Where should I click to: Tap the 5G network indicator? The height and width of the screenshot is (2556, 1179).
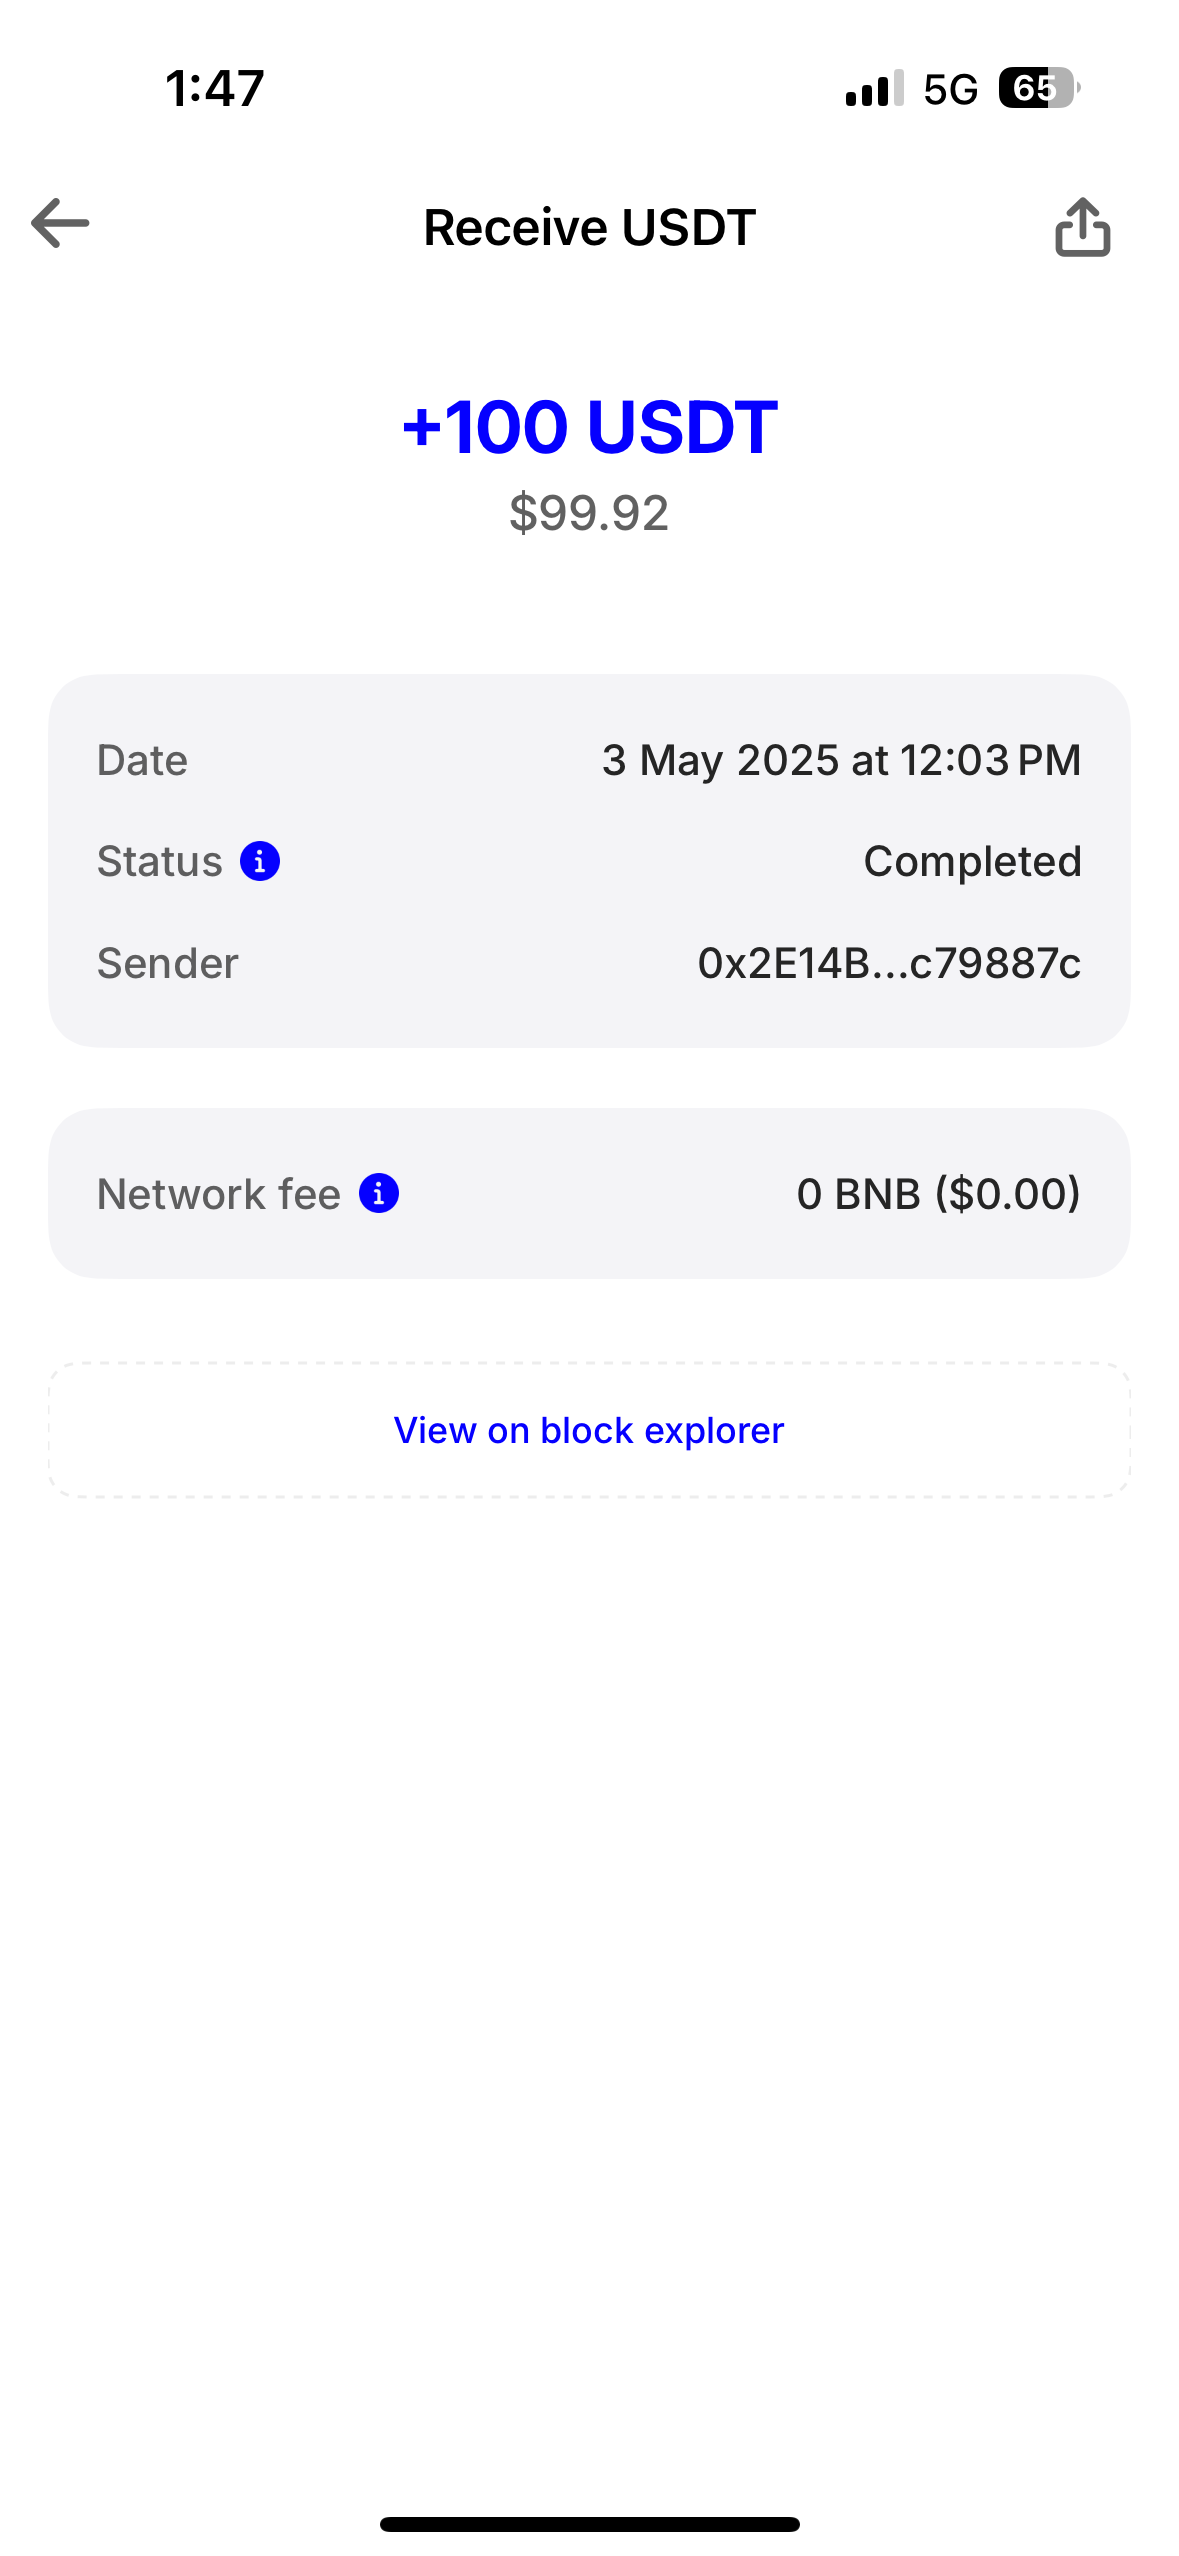950,90
